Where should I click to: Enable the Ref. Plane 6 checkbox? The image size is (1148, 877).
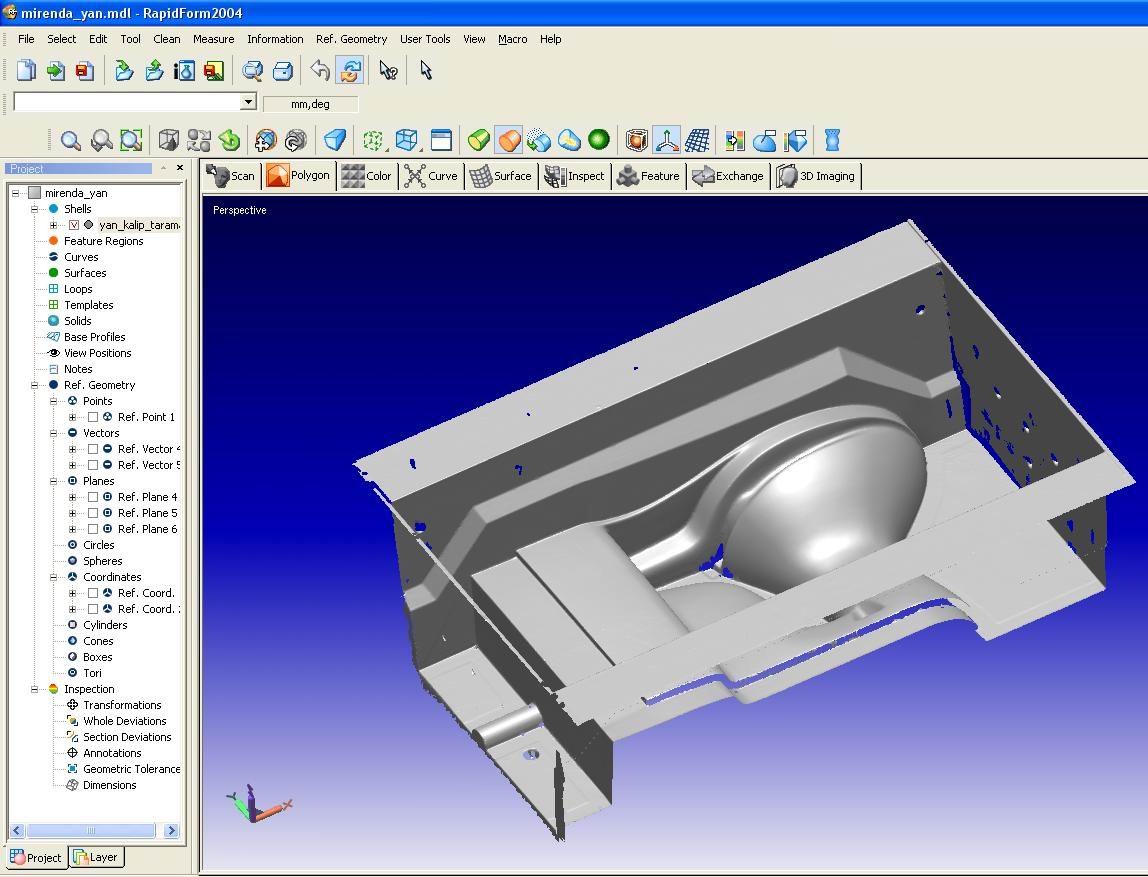pyautogui.click(x=93, y=529)
